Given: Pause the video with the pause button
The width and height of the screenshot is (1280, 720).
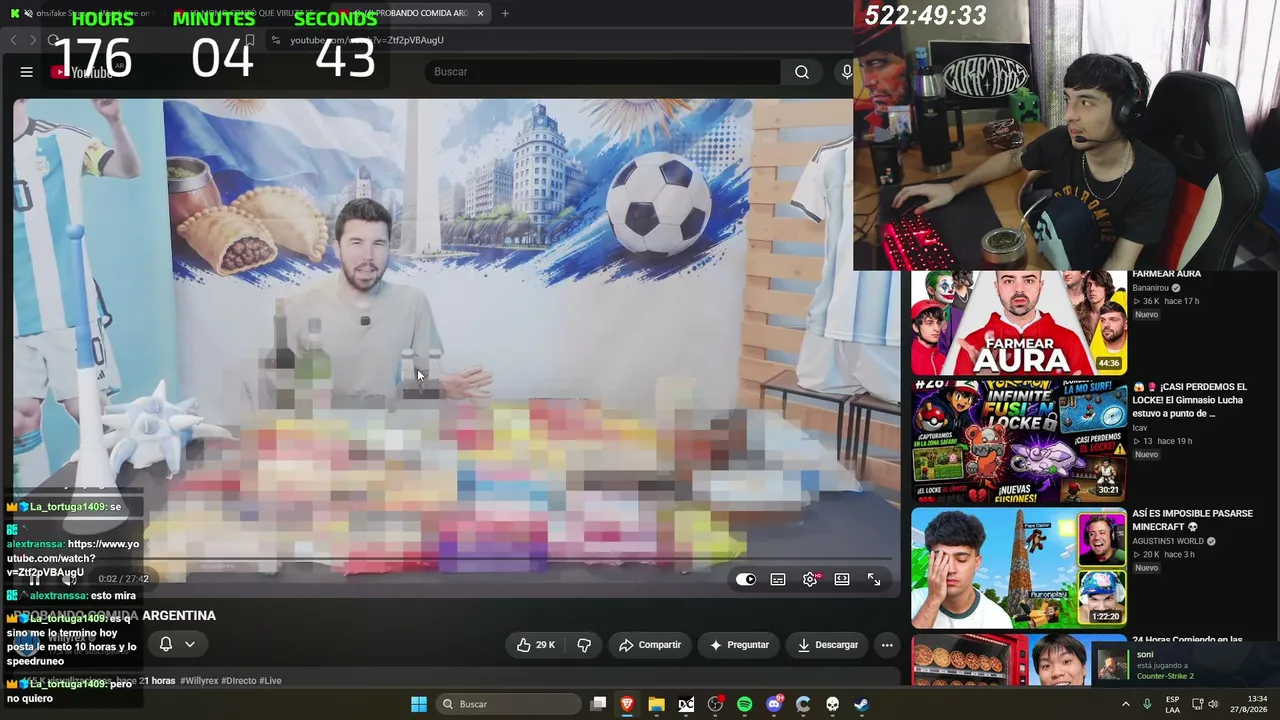Looking at the screenshot, I should (35, 579).
